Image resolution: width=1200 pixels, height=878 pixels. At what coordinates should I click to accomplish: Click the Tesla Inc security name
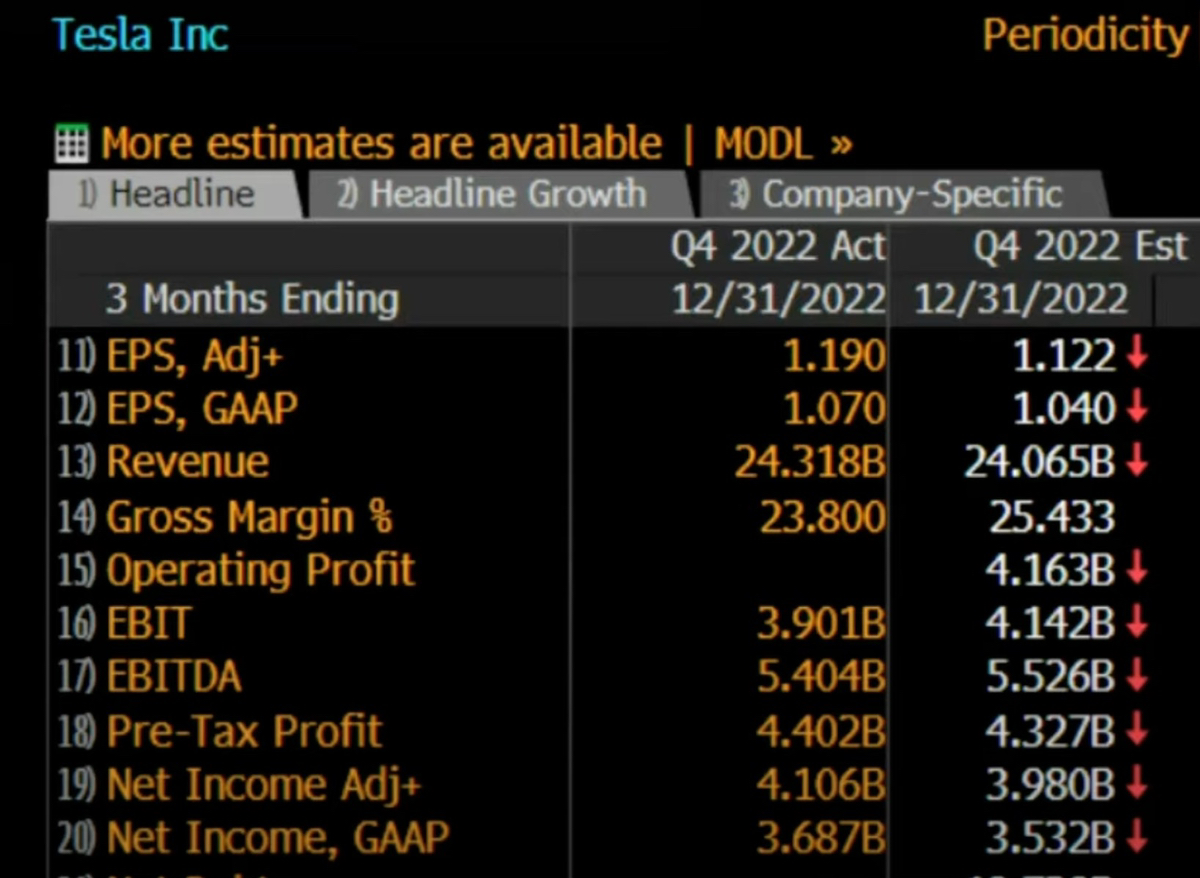pos(140,36)
